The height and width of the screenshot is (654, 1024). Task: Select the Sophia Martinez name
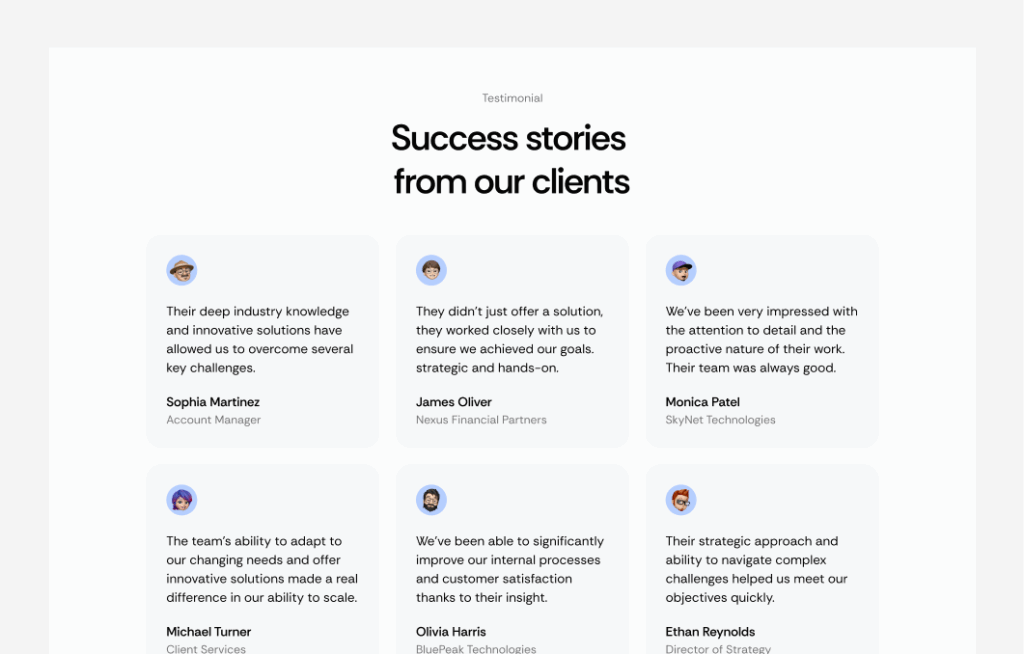pos(213,402)
